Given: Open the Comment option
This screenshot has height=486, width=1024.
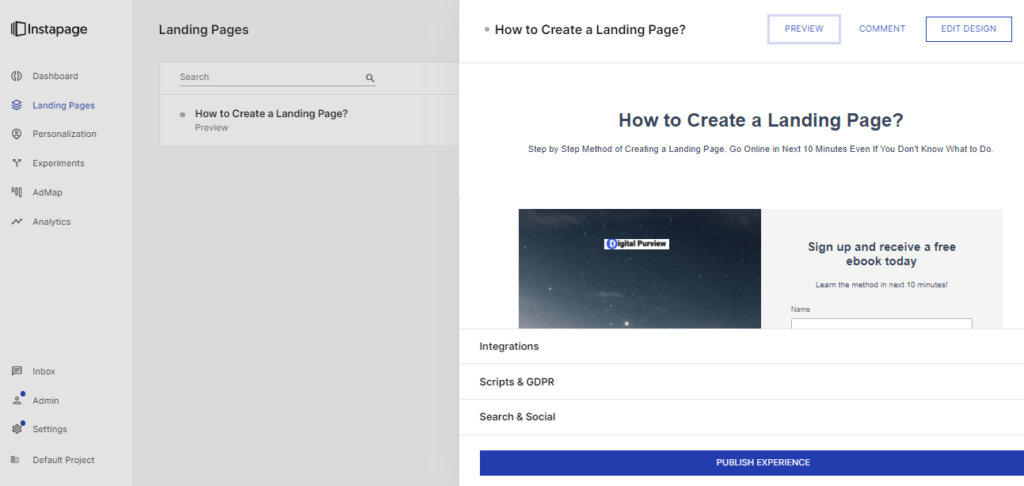Looking at the screenshot, I should (x=882, y=29).
